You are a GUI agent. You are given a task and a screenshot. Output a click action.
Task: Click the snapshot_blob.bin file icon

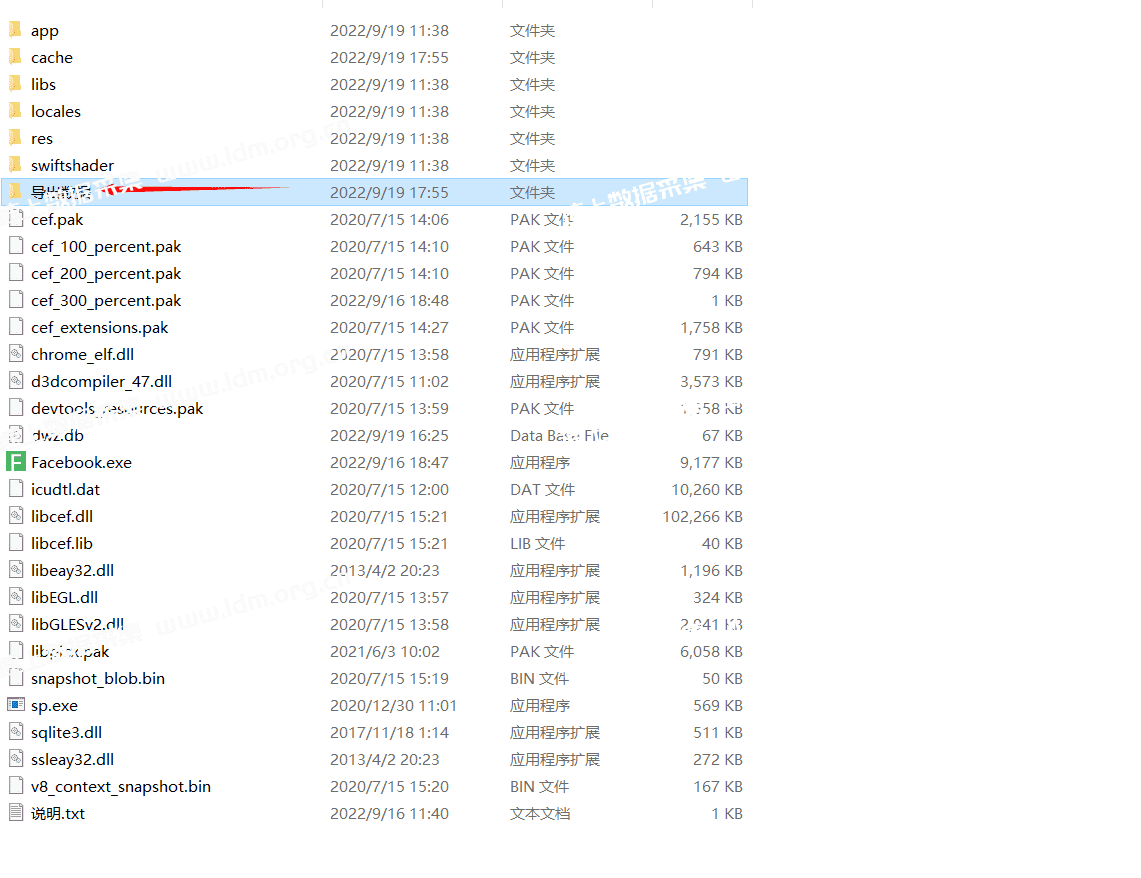[x=16, y=677]
